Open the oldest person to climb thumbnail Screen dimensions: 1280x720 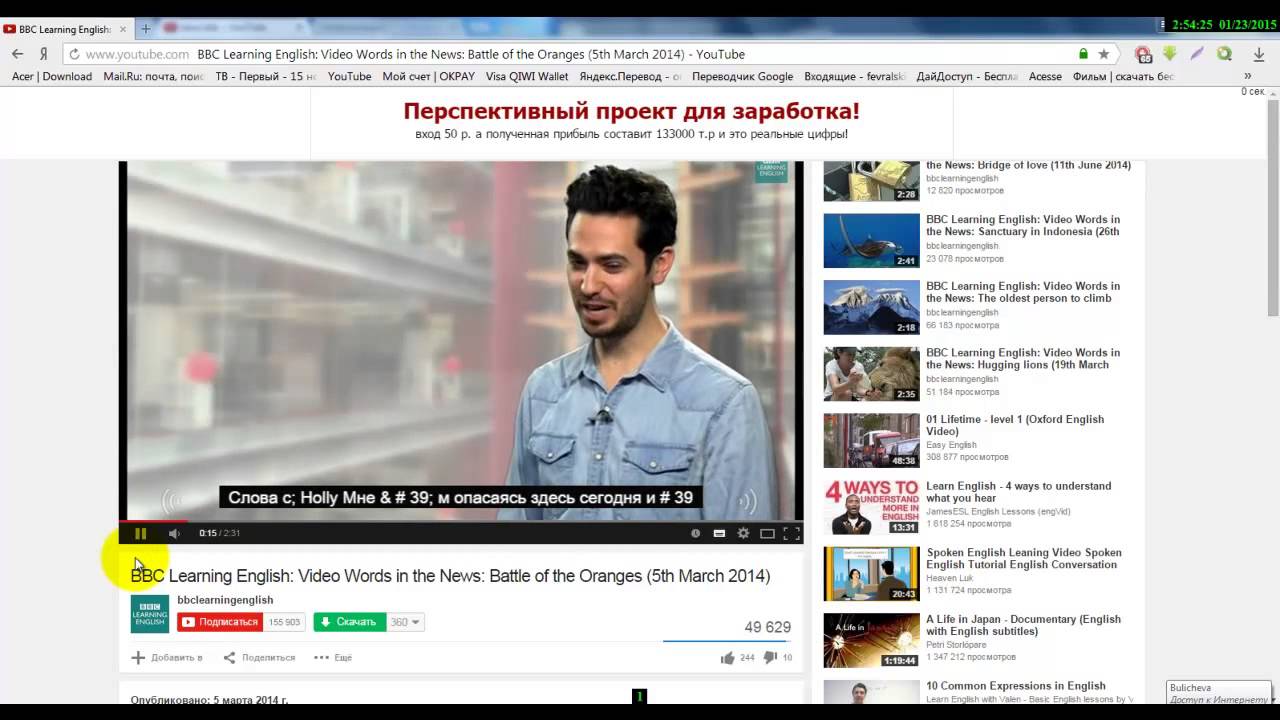871,307
